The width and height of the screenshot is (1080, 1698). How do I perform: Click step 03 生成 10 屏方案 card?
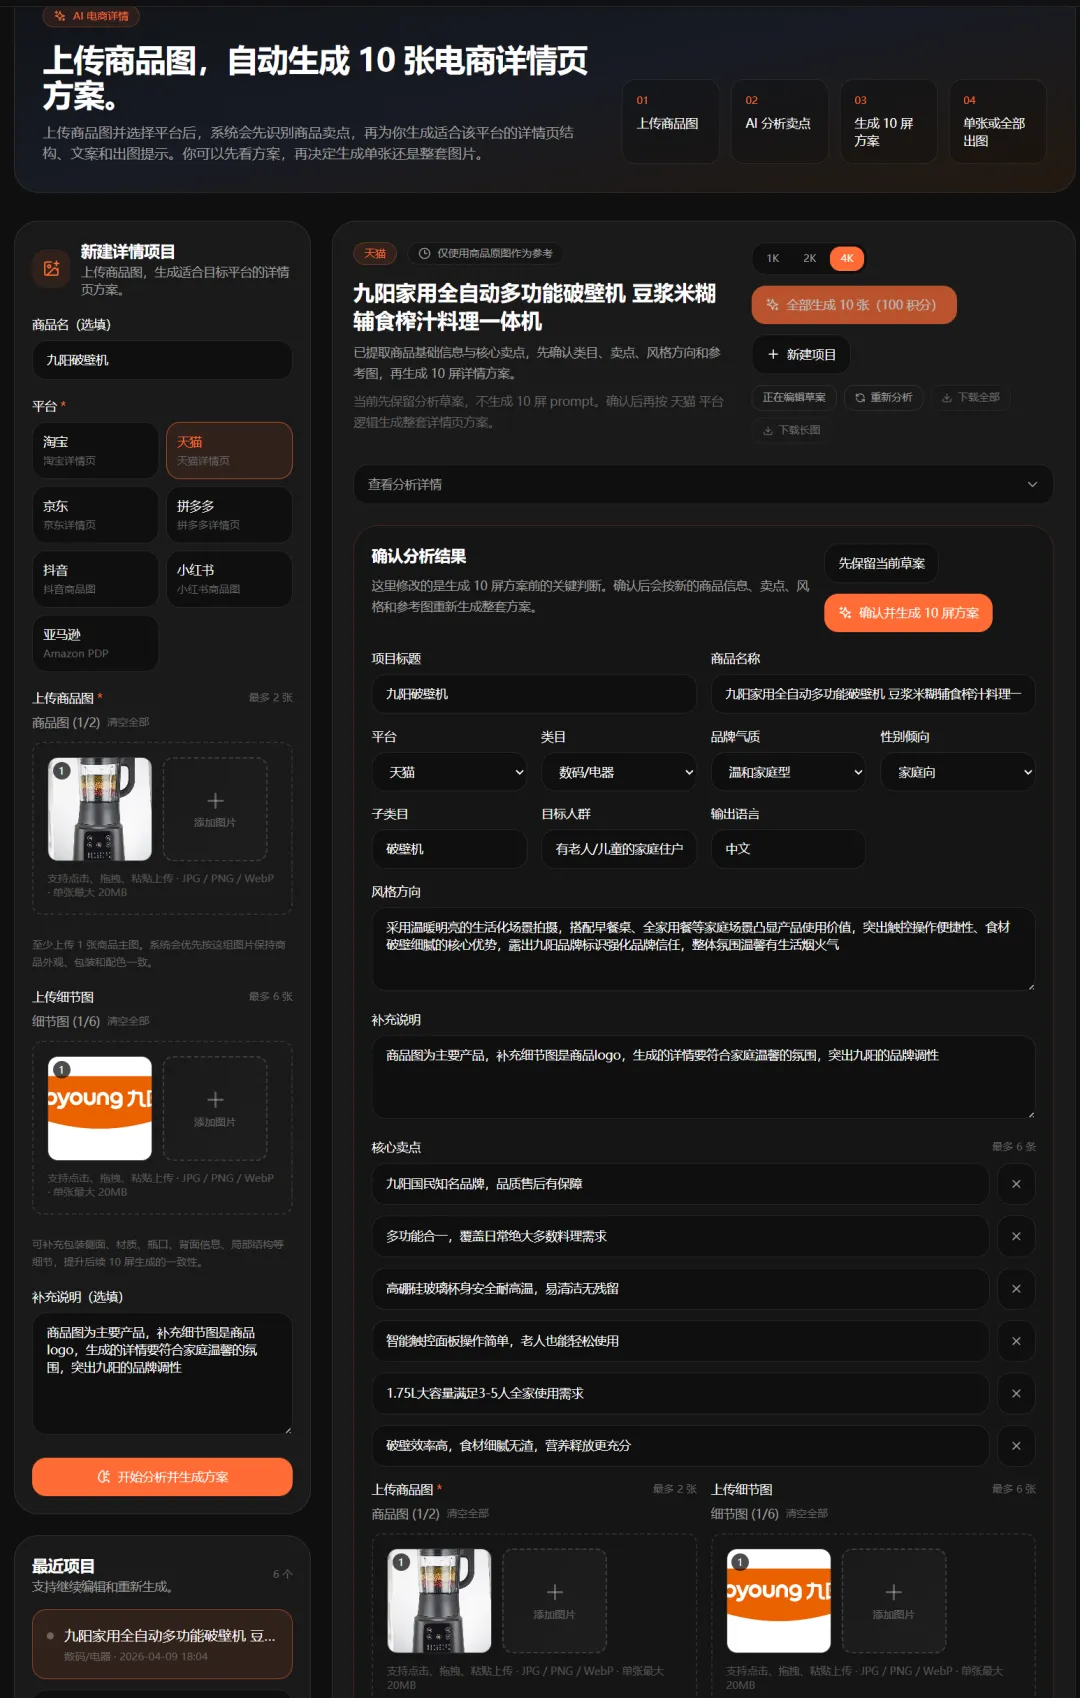click(x=889, y=121)
